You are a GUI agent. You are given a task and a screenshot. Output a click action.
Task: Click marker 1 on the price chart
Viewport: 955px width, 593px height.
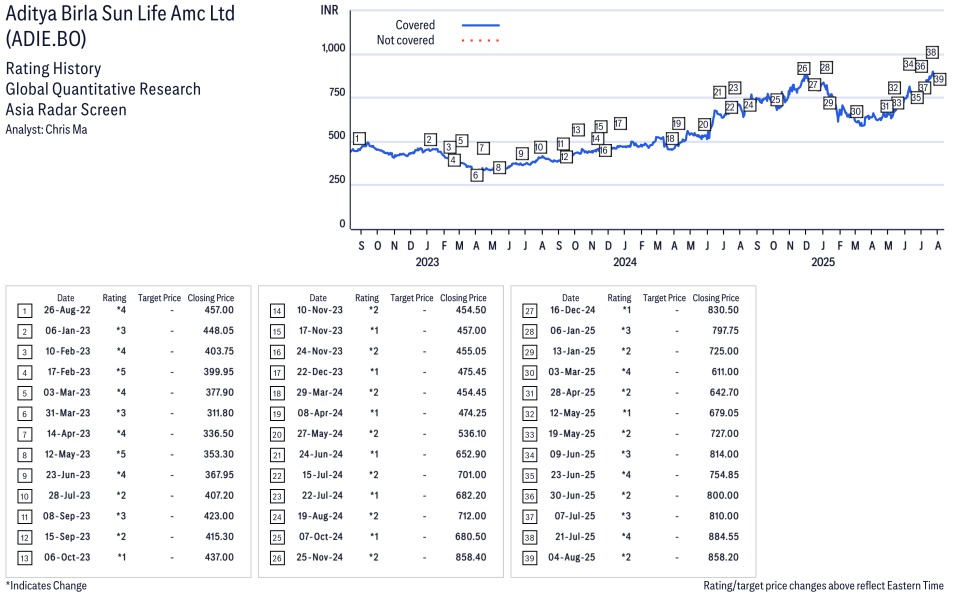click(359, 139)
